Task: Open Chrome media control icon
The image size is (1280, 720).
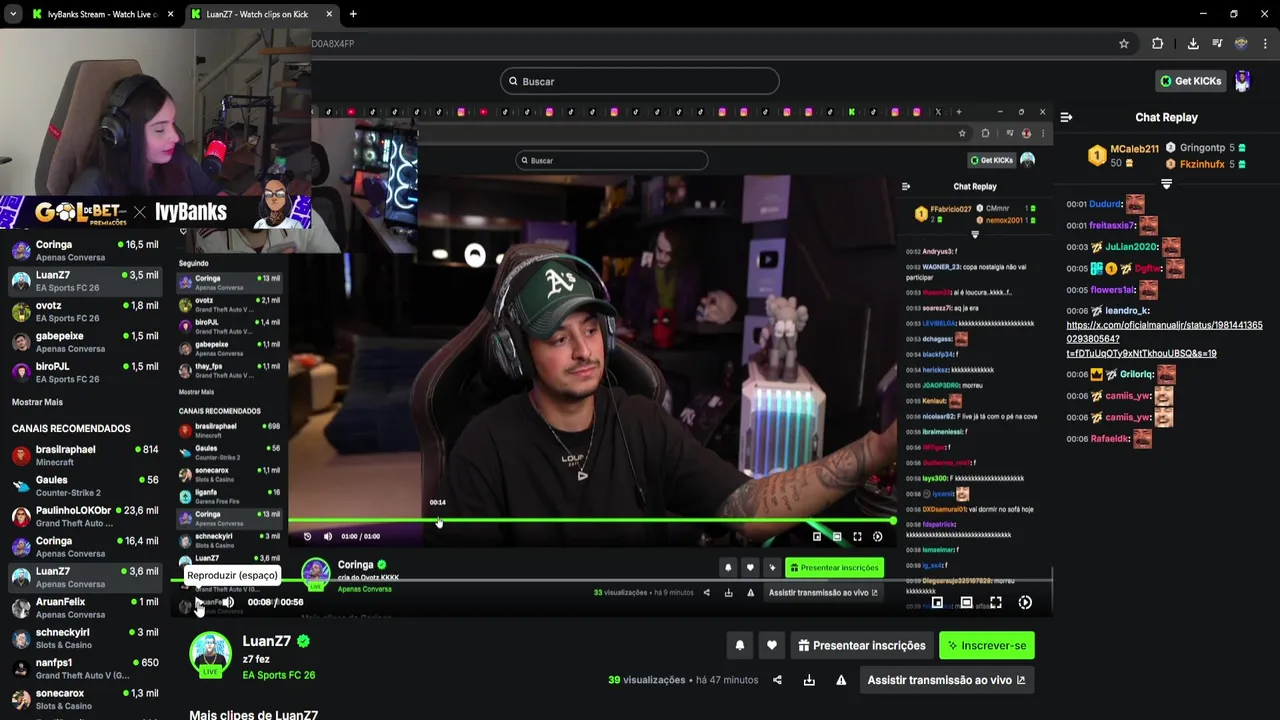Action: pos(1217,44)
